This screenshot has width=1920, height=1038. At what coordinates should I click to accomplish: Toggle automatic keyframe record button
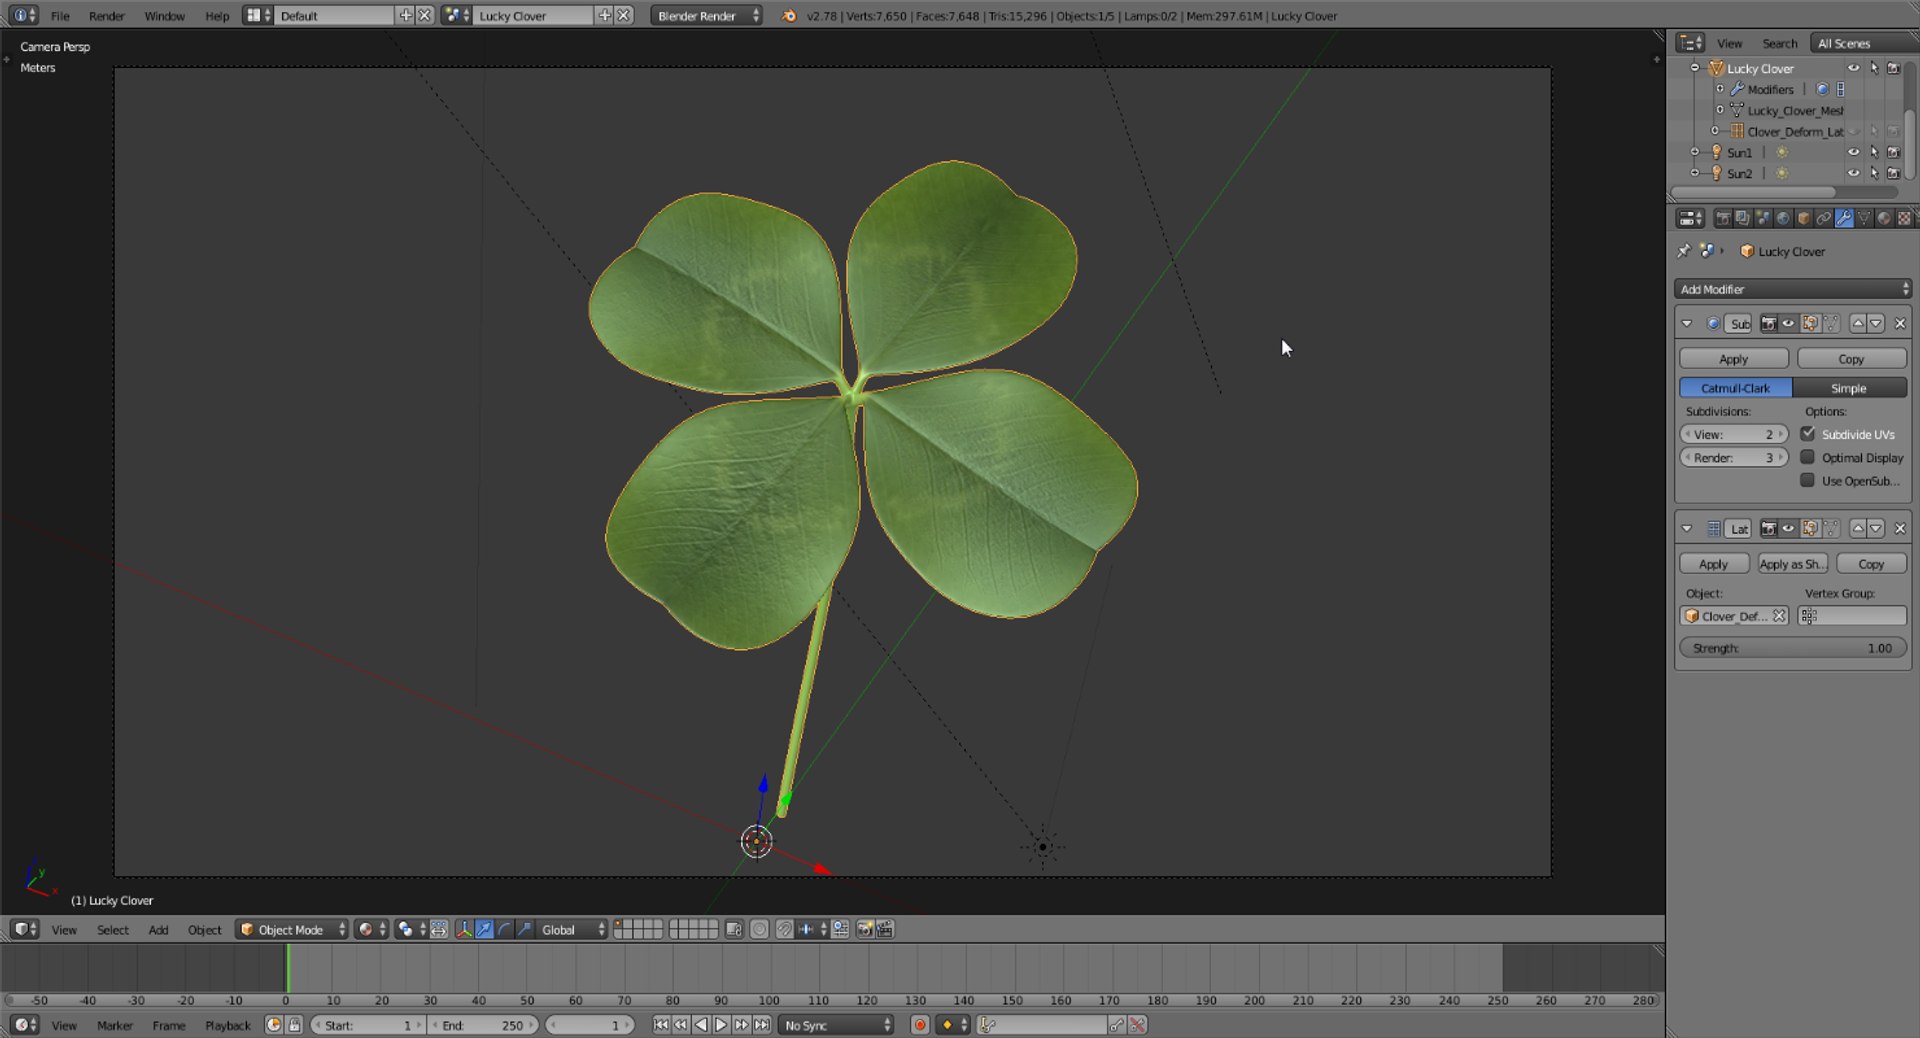click(x=920, y=1025)
